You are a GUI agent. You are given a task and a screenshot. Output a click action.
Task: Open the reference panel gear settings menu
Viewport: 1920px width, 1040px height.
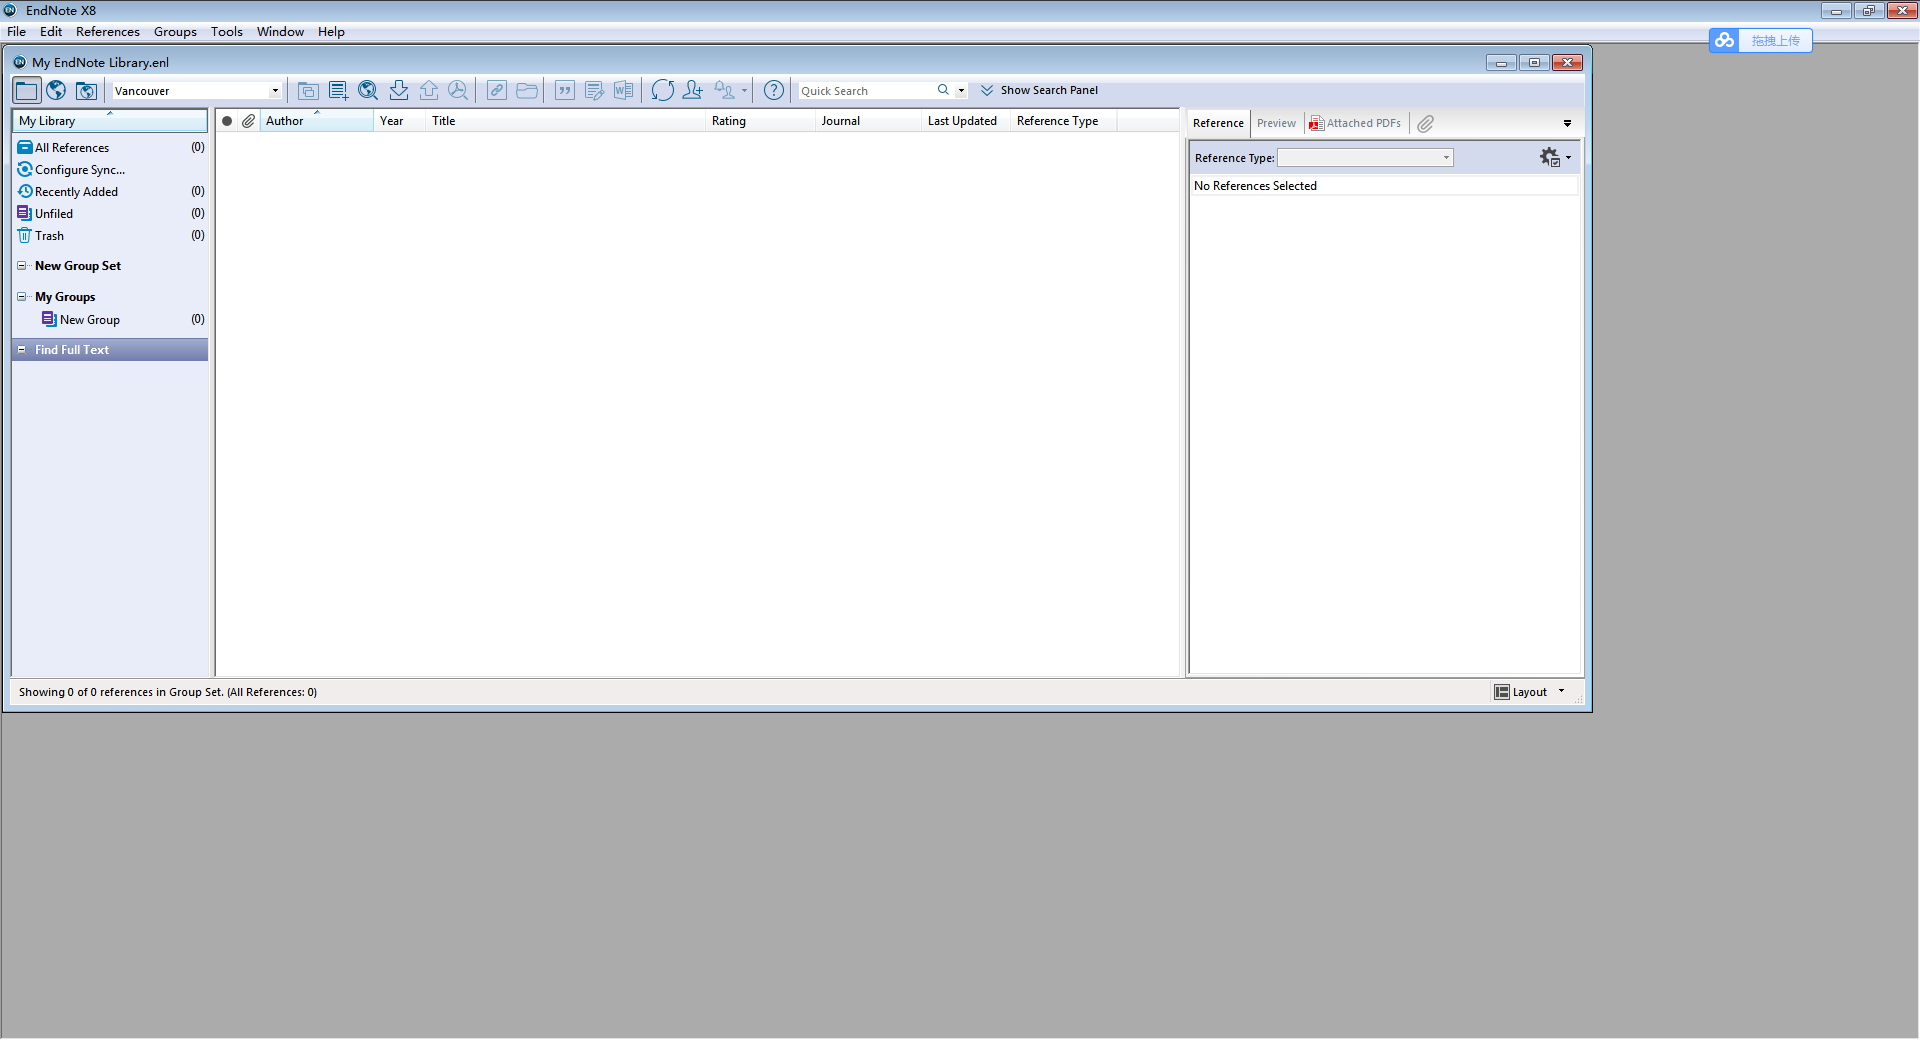coord(1555,157)
